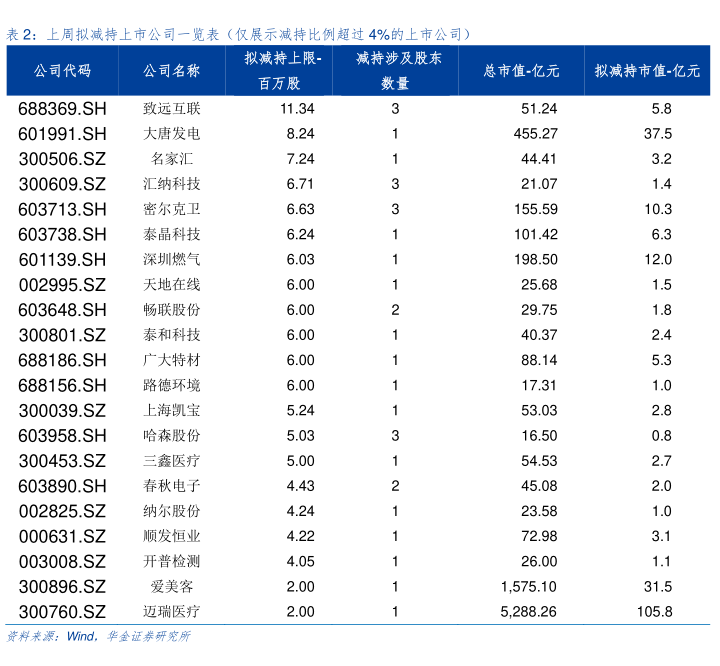This screenshot has height=666, width=720.
Task: Select company name 名家汇
Action: (x=172, y=159)
